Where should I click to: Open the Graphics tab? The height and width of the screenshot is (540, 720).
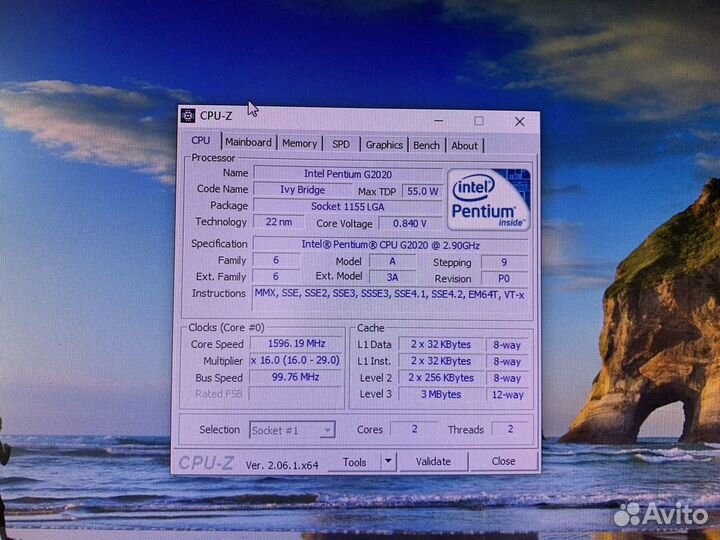point(384,145)
